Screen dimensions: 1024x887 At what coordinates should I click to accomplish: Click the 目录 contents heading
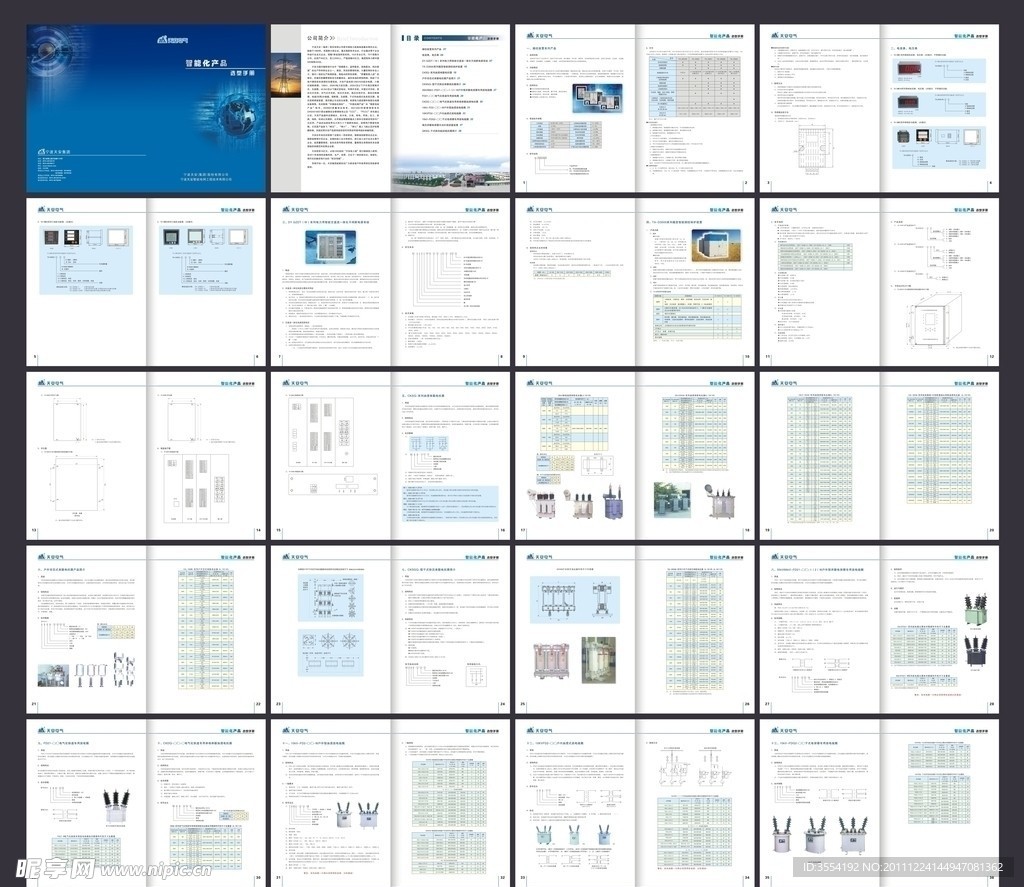(x=410, y=37)
